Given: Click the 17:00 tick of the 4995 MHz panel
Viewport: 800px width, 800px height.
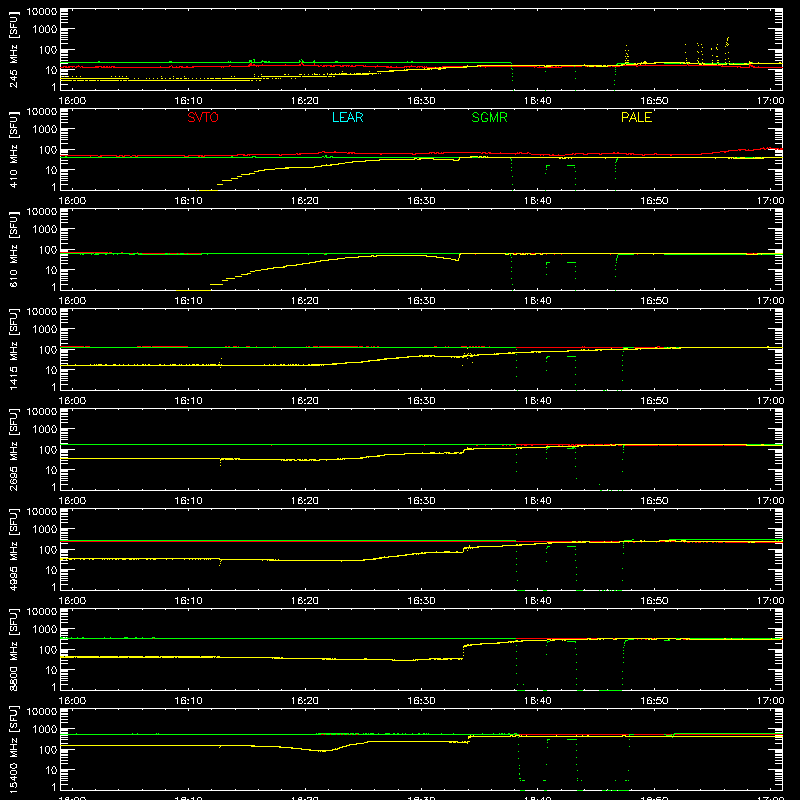Looking at the screenshot, I should (x=770, y=601).
